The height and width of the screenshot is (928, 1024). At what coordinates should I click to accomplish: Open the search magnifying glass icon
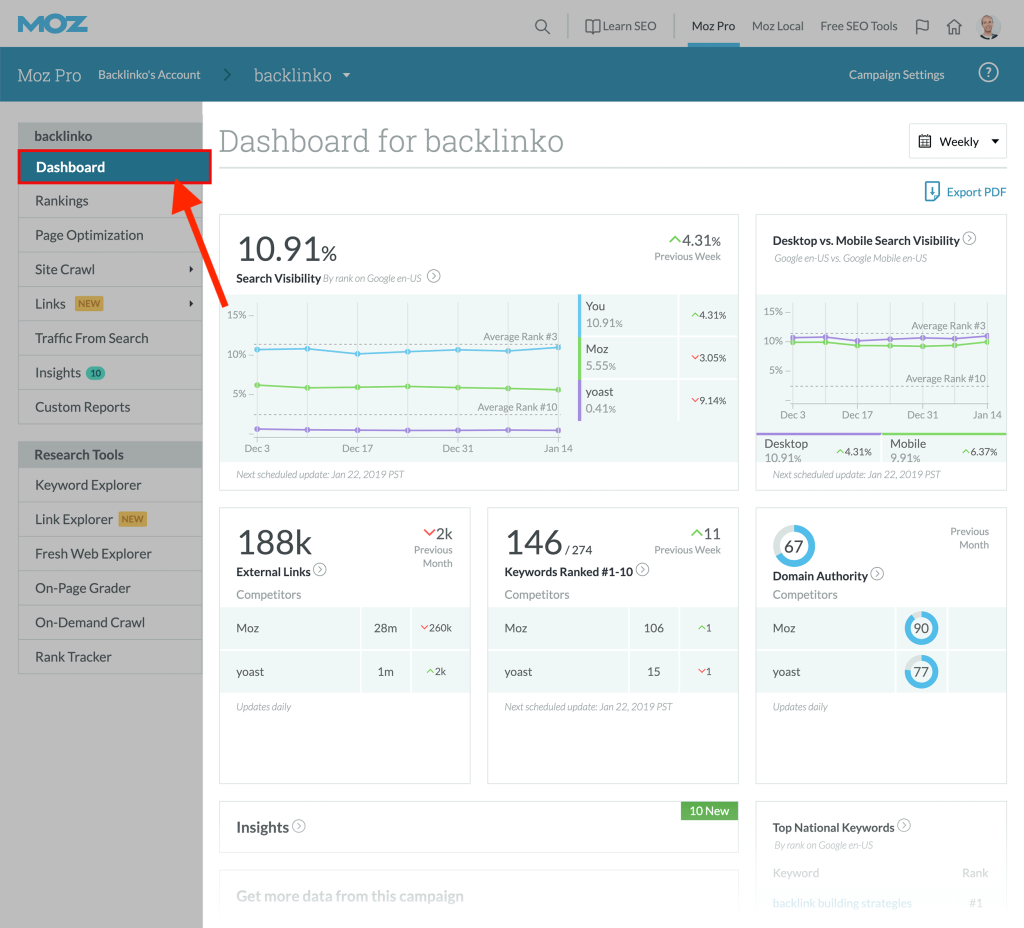tap(542, 27)
